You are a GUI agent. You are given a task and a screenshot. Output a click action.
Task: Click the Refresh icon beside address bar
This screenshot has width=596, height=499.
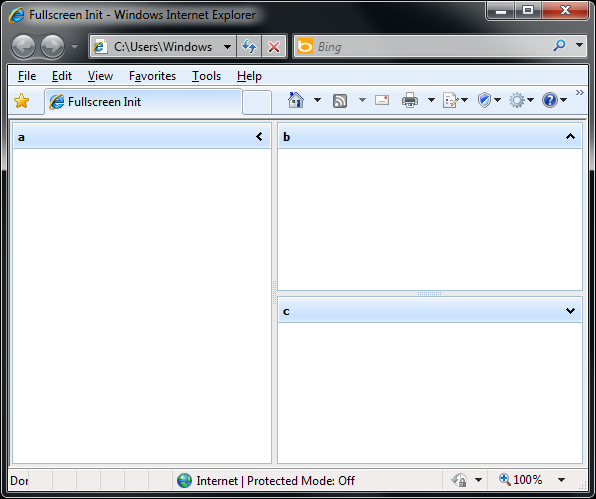coord(249,47)
